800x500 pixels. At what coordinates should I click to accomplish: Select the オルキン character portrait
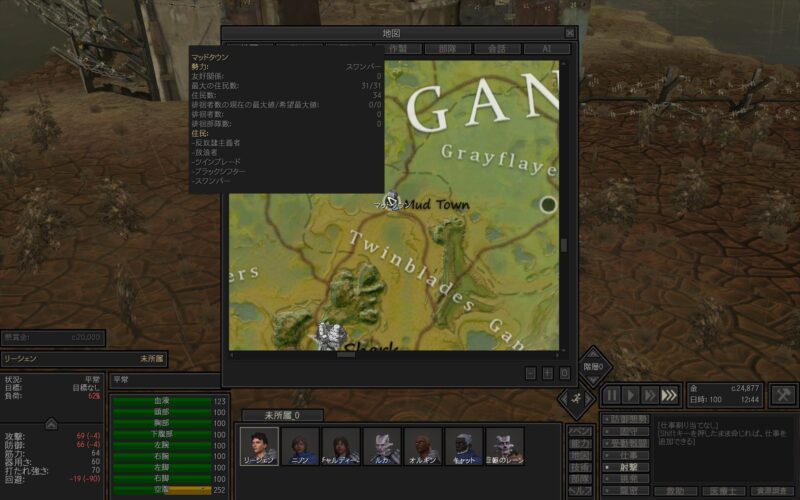(x=422, y=446)
